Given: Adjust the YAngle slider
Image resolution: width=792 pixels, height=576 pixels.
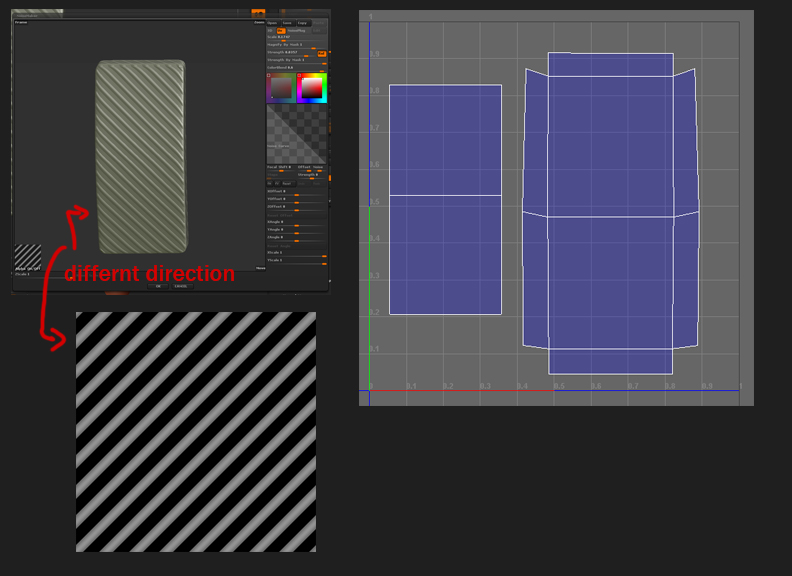Looking at the screenshot, I should point(296,231).
